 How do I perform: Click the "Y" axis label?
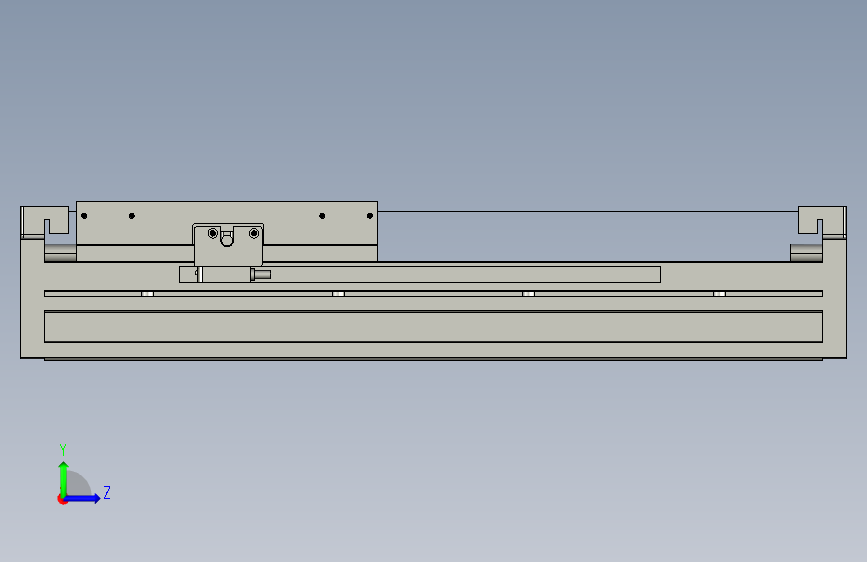[63, 449]
